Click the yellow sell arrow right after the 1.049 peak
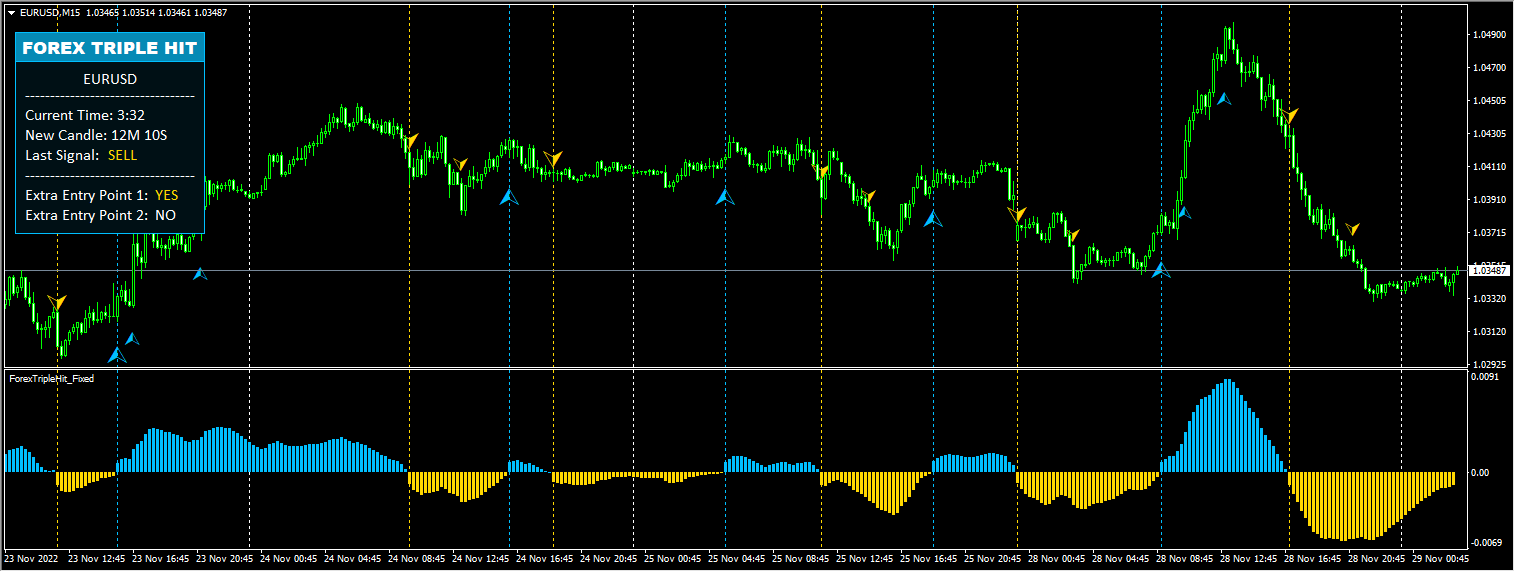 (x=1292, y=116)
